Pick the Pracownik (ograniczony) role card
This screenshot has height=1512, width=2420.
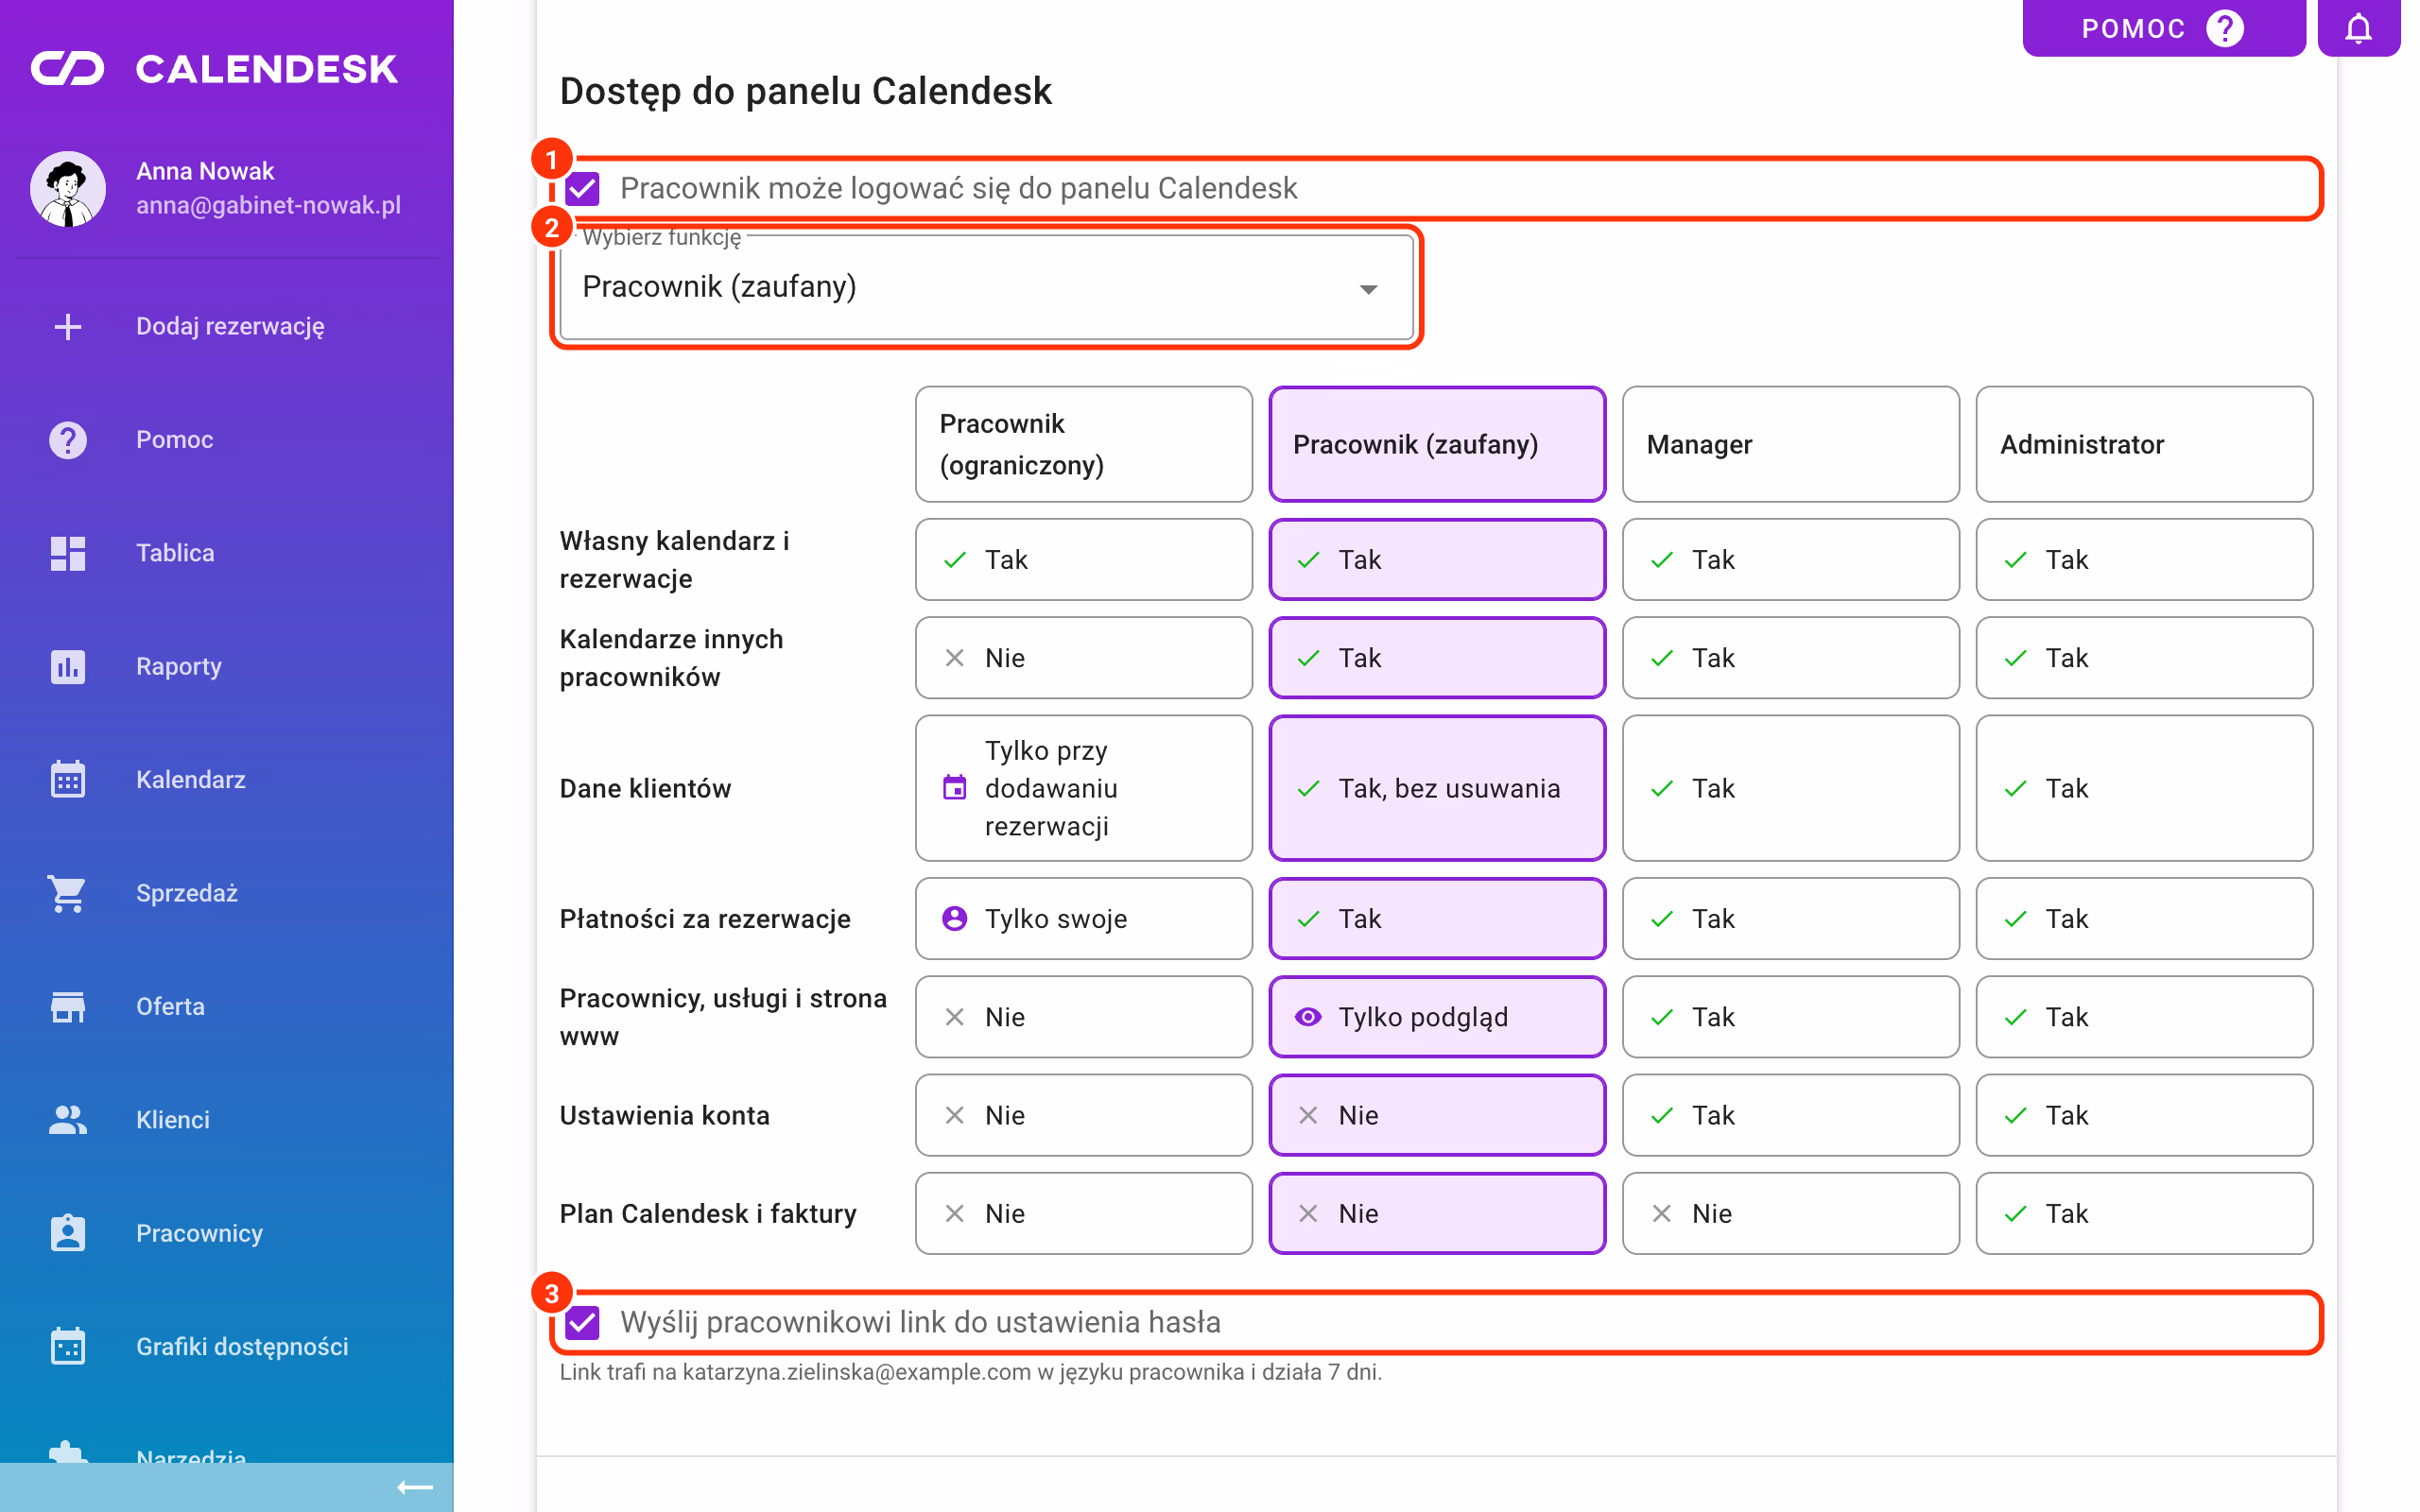pyautogui.click(x=1083, y=444)
